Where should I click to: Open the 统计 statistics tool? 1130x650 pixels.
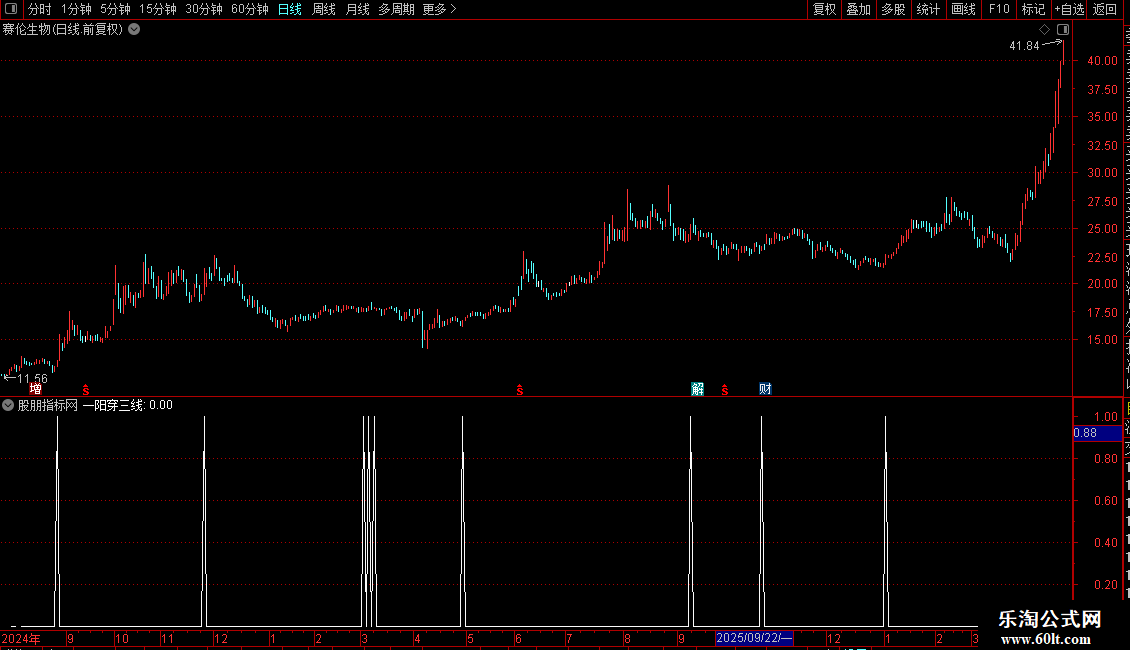point(928,9)
